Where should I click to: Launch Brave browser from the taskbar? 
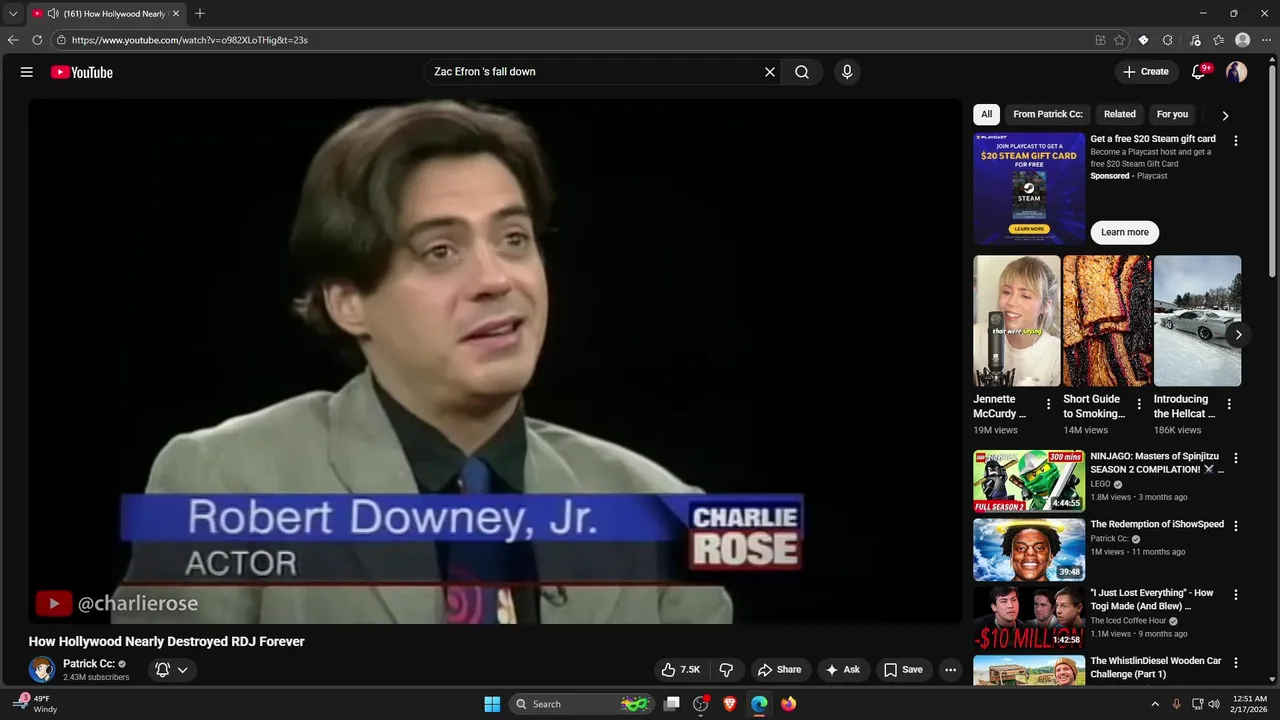tap(730, 704)
